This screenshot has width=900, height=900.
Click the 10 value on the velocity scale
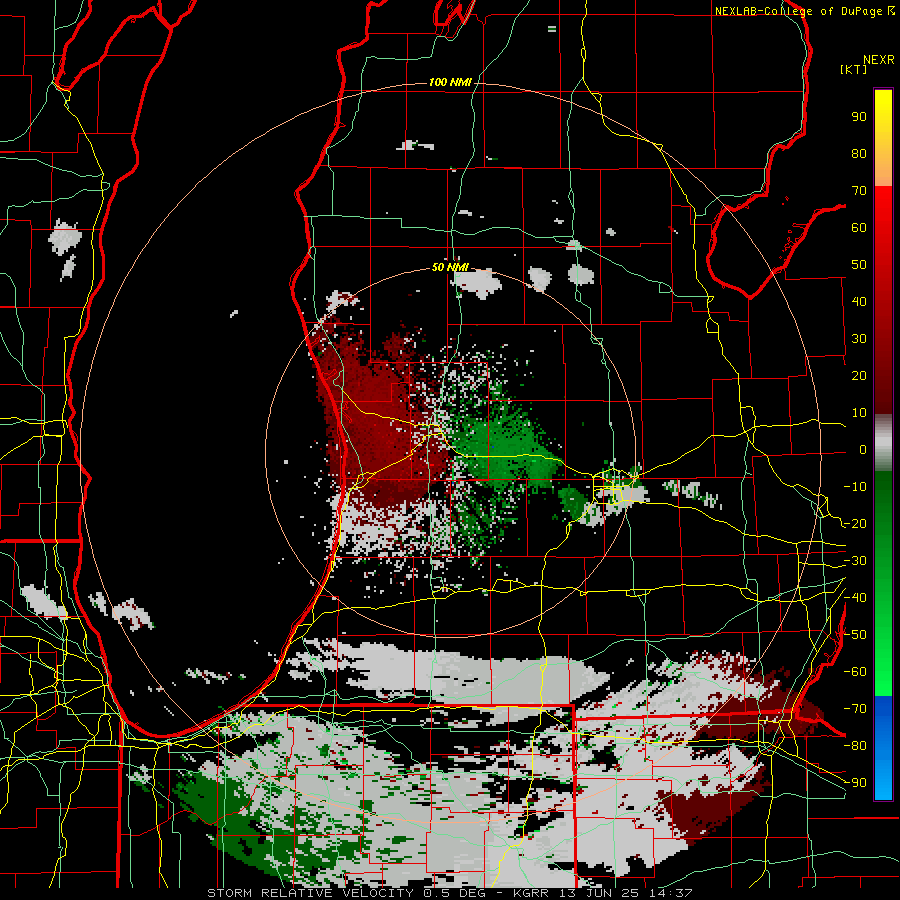click(x=859, y=413)
